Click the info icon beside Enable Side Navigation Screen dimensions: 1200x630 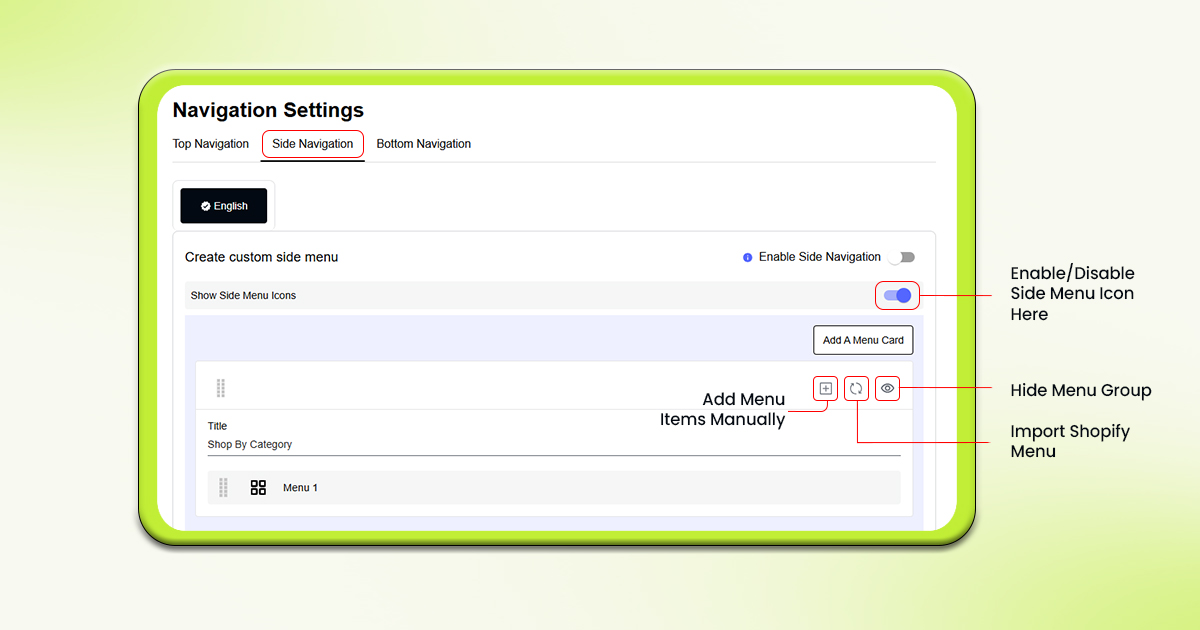coord(747,257)
